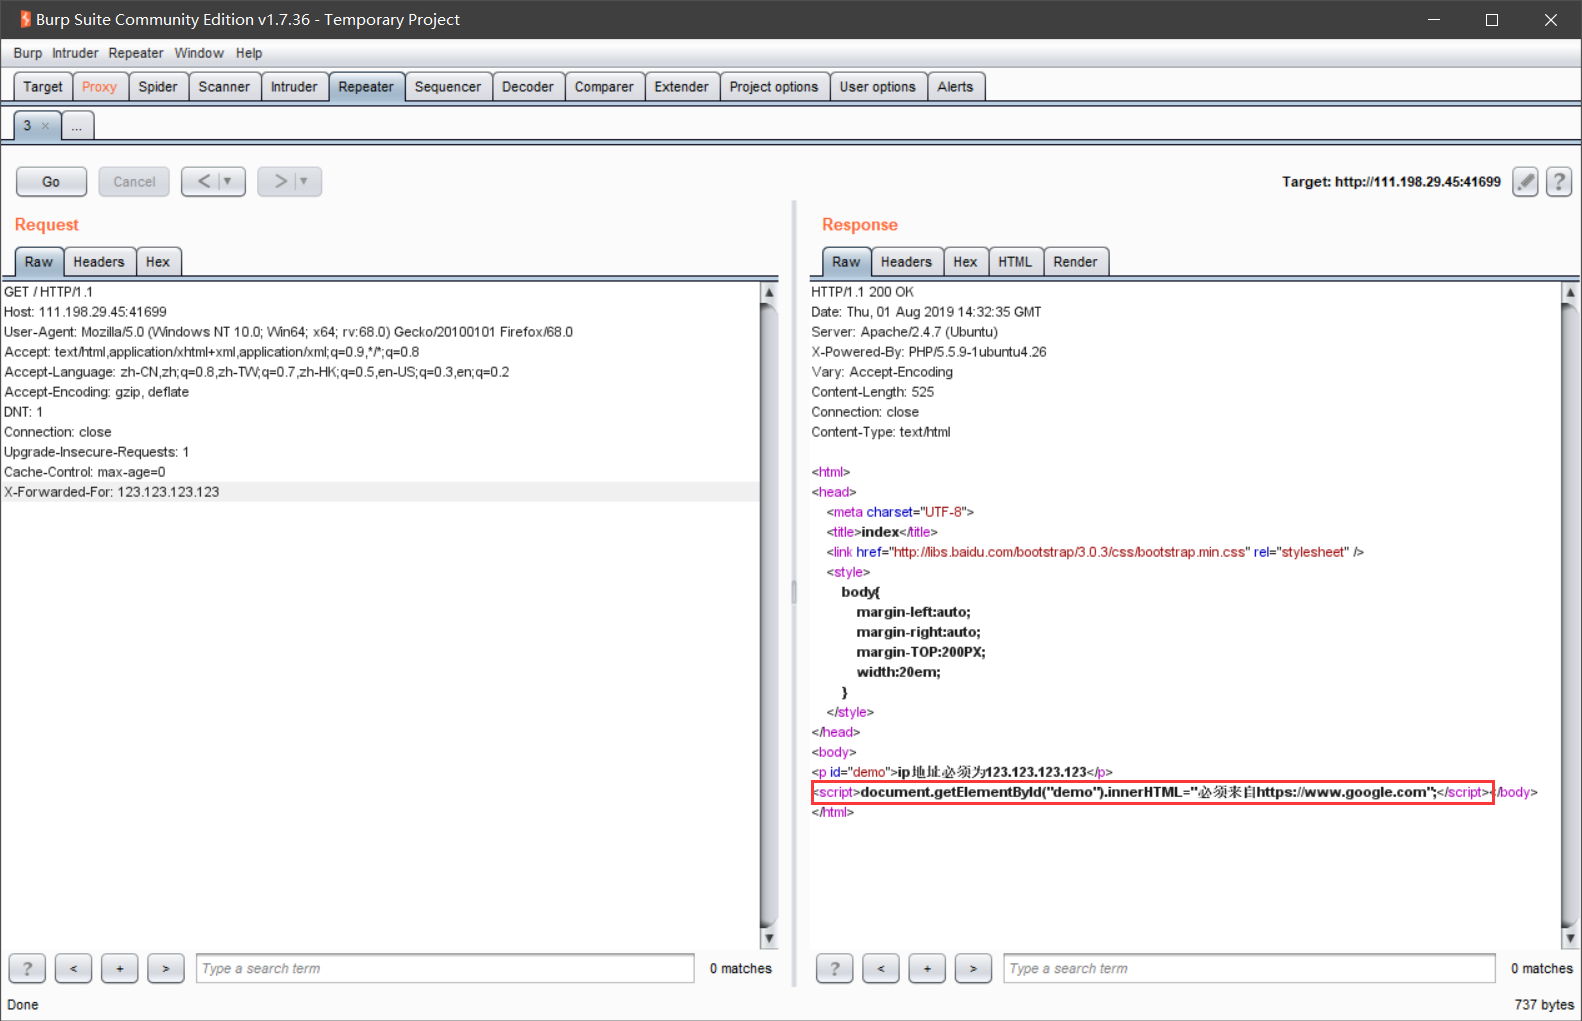
Task: Click response panel scrollbar up arrow
Action: (x=1570, y=293)
